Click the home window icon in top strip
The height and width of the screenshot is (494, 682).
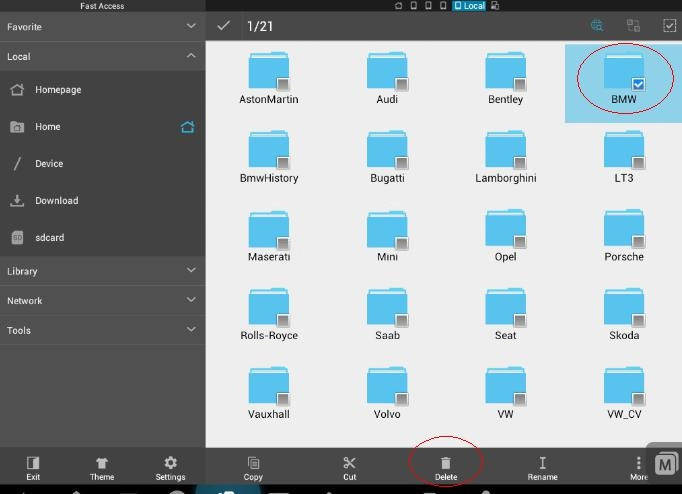(398, 6)
